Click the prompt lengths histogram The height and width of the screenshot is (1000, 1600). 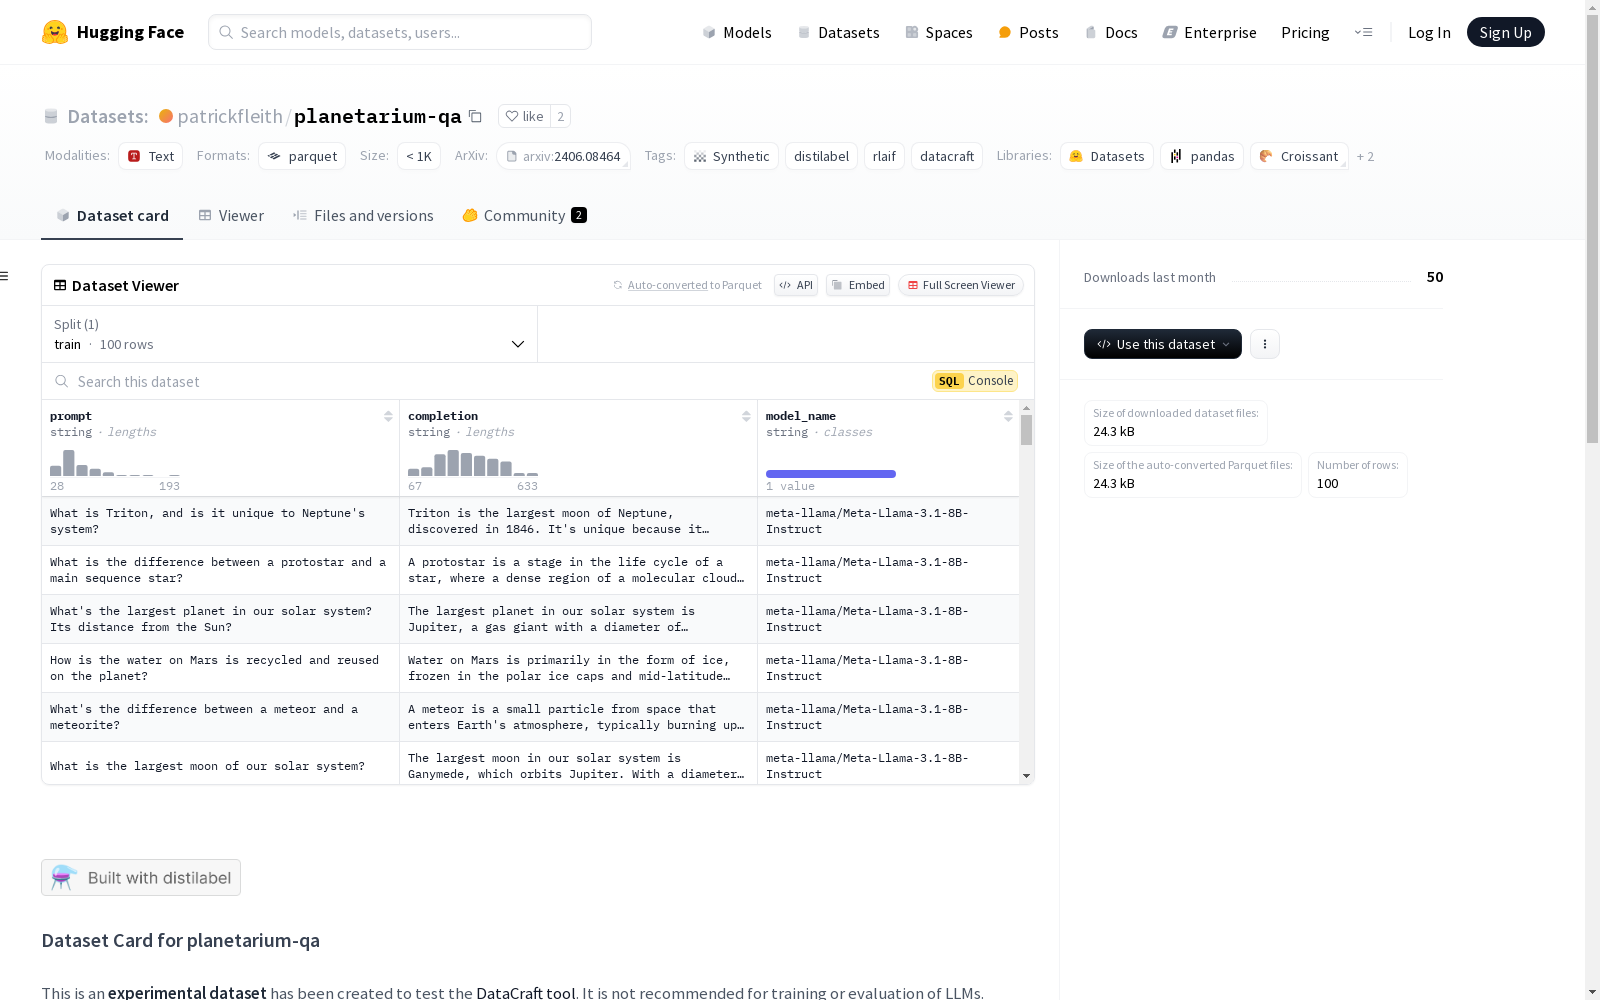115,463
